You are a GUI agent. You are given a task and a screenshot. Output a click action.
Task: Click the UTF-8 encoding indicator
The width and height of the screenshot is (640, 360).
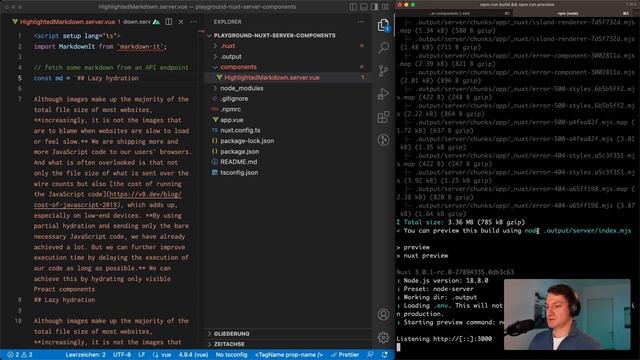(x=122, y=355)
